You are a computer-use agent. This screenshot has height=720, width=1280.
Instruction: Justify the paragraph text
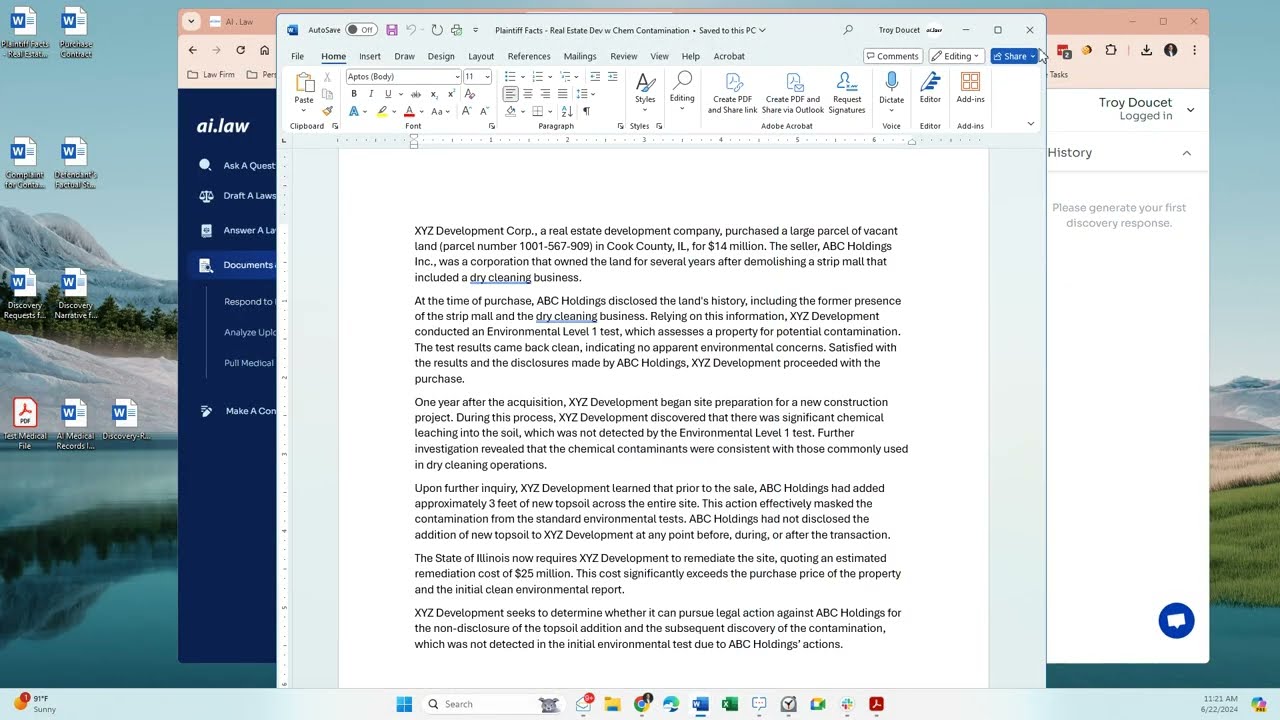pyautogui.click(x=563, y=94)
